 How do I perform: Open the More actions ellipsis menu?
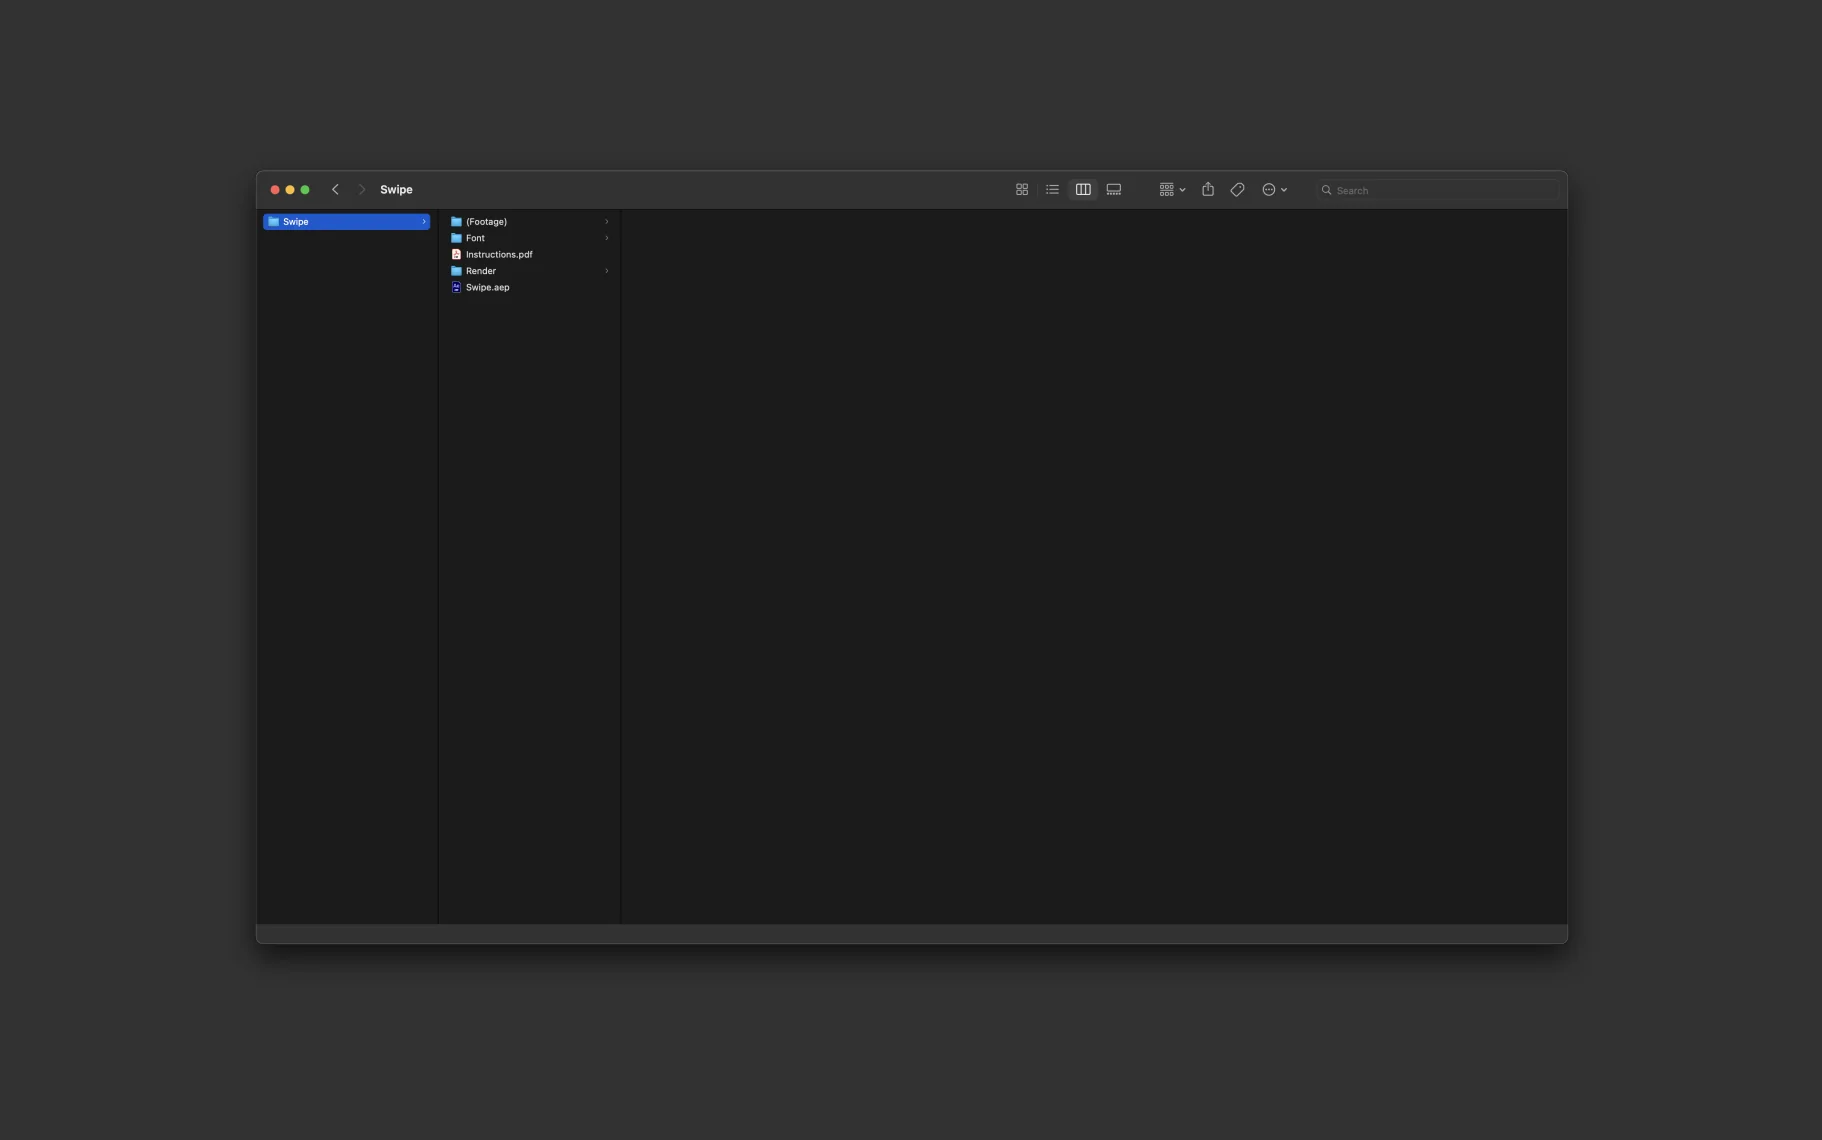(1274, 190)
